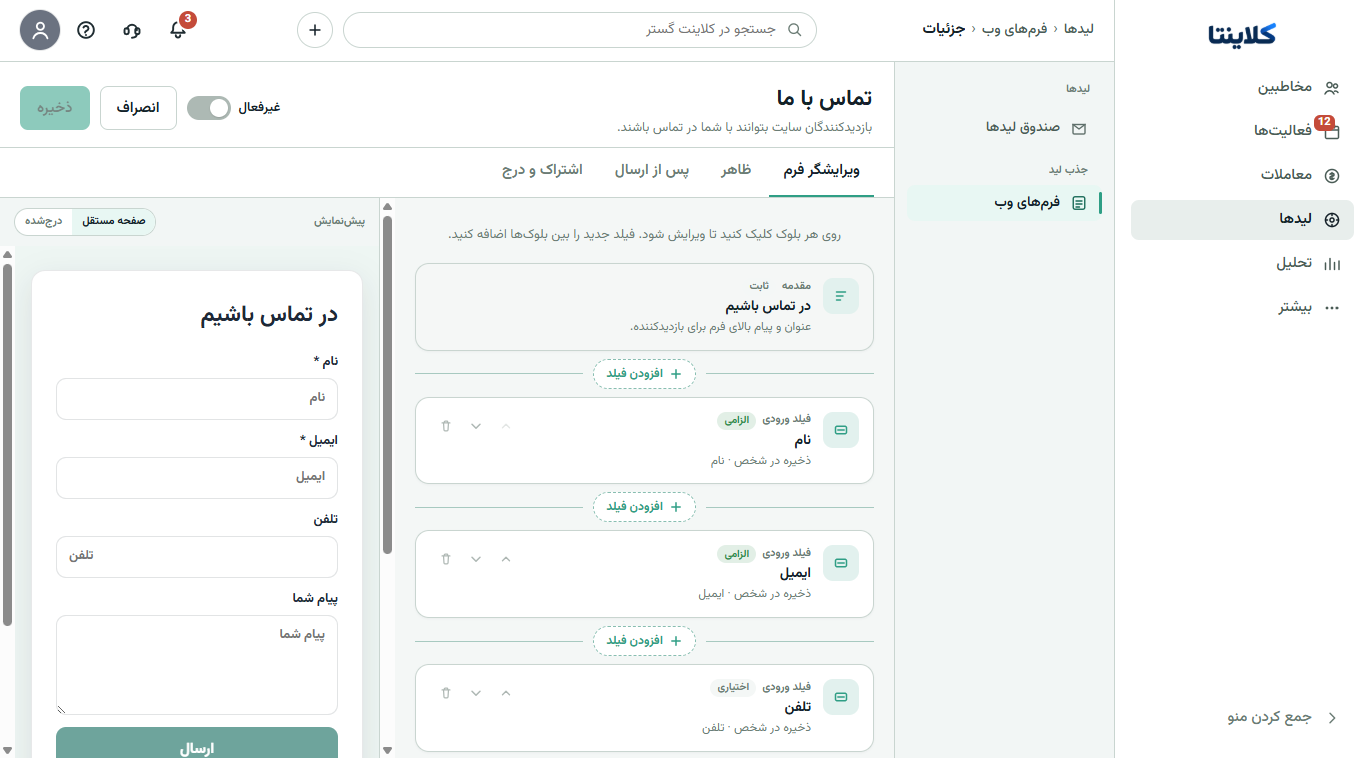Open بیشتر in the sidebar
Image resolution: width=1370 pixels, height=758 pixels.
pyautogui.click(x=1242, y=308)
